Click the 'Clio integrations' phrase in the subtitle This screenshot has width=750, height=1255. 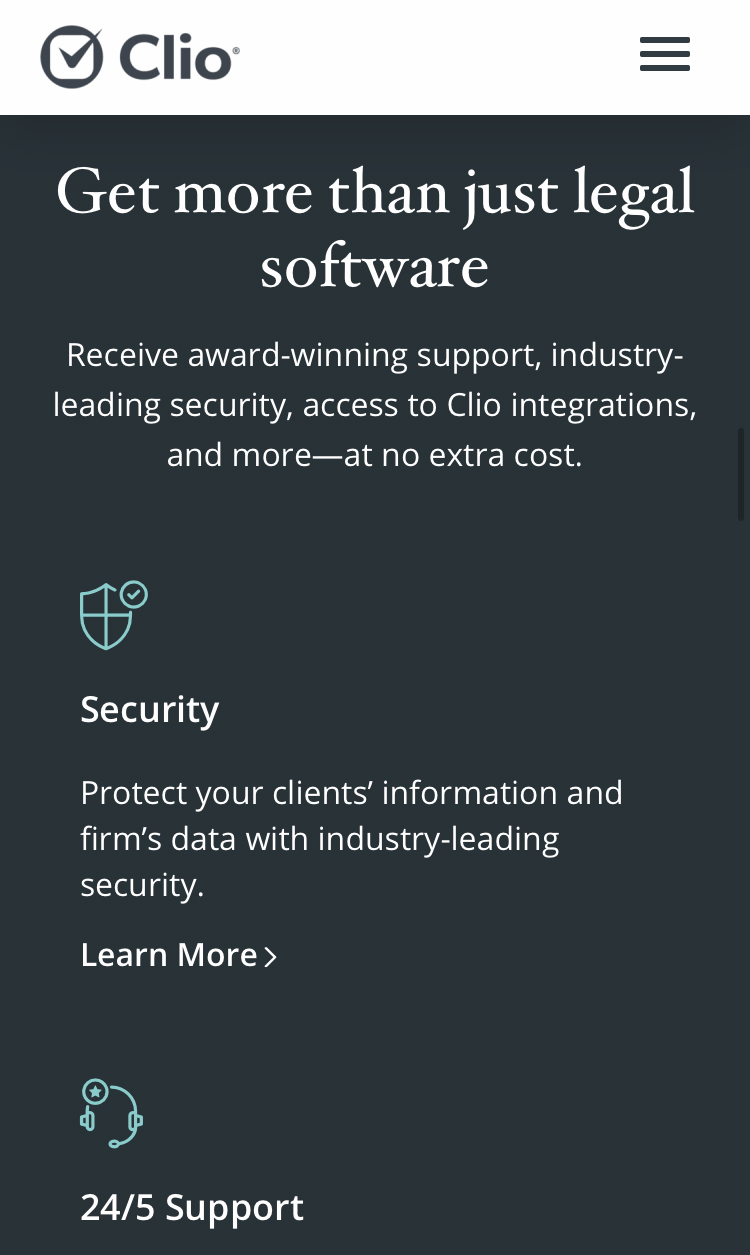pyautogui.click(x=568, y=405)
